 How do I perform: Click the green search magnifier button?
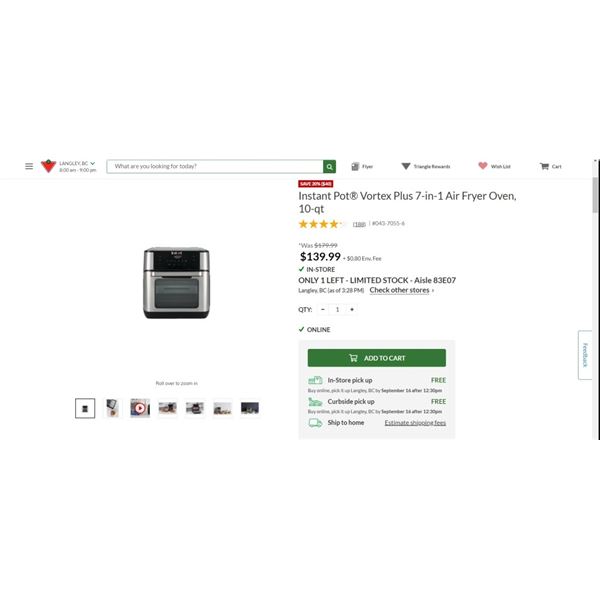(329, 166)
